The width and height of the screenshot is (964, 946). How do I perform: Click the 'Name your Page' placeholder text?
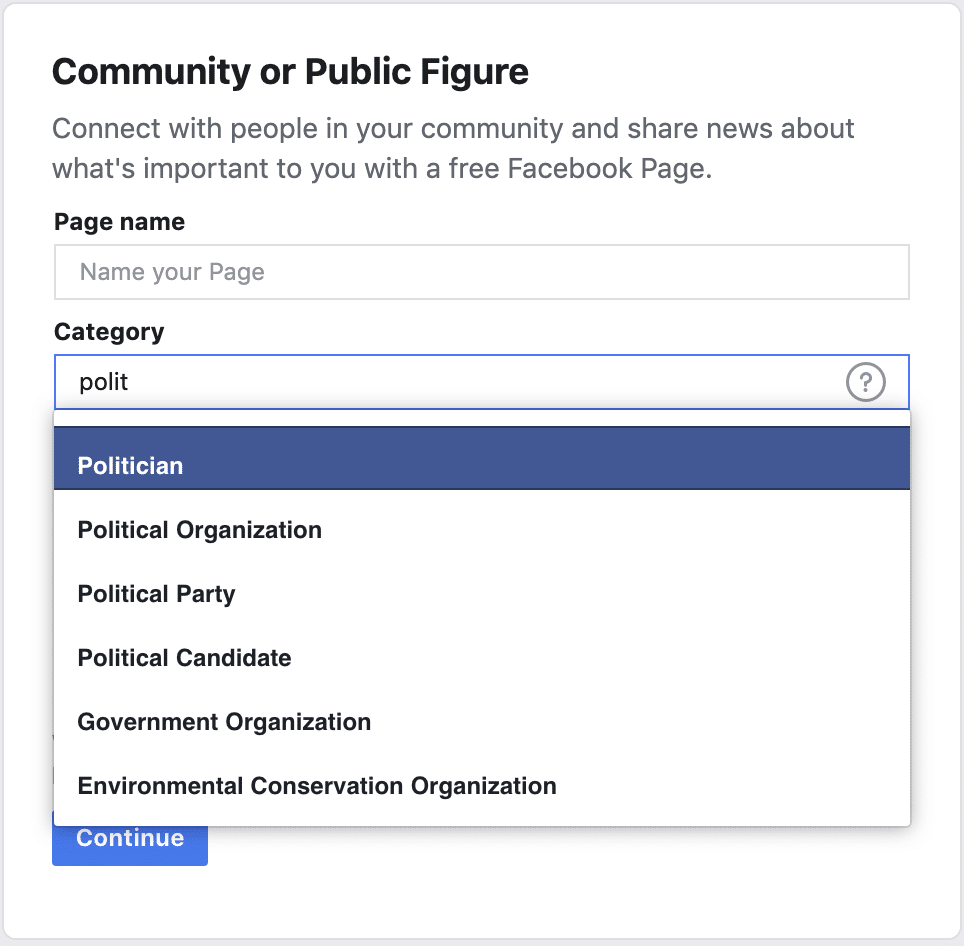tap(172, 272)
